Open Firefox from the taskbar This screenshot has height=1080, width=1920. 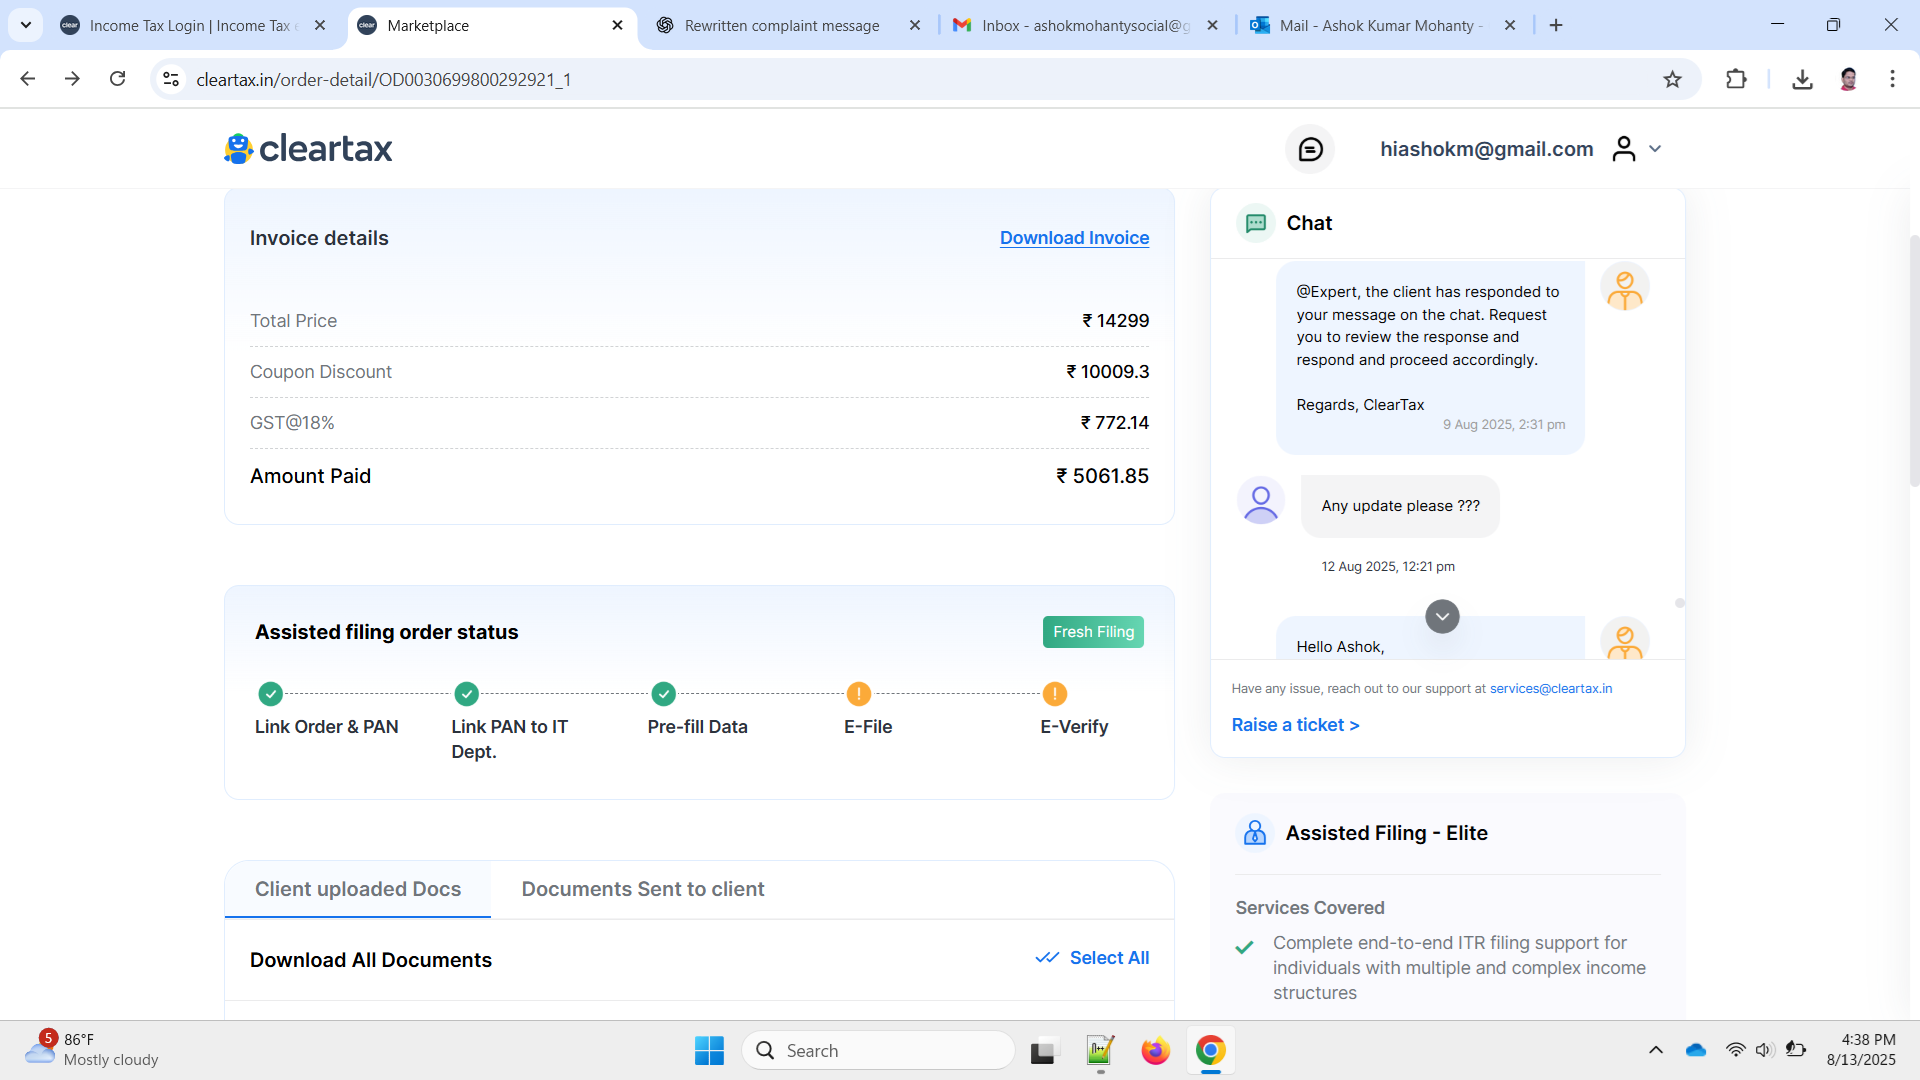click(x=1155, y=1051)
